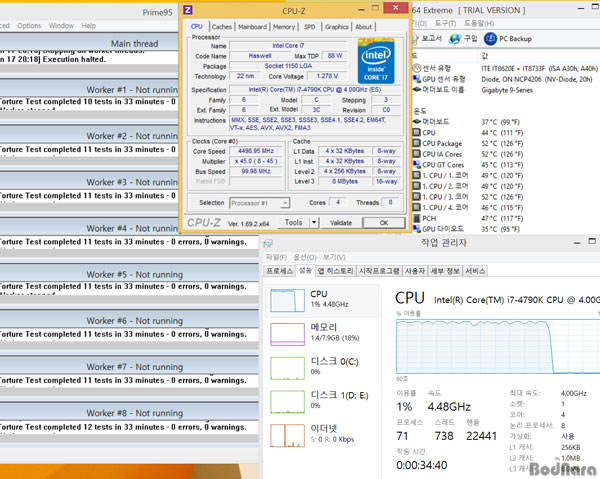Open the Window menu in Prime95

[x=61, y=26]
